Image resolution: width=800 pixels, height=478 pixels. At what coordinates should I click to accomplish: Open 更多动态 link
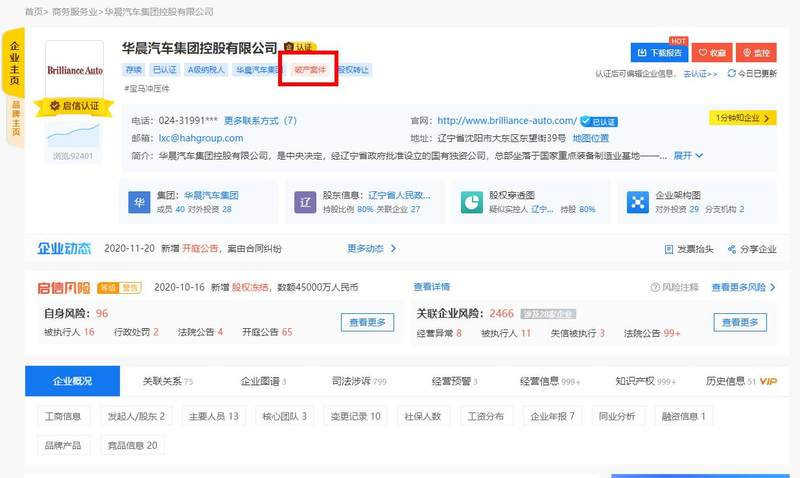click(371, 248)
